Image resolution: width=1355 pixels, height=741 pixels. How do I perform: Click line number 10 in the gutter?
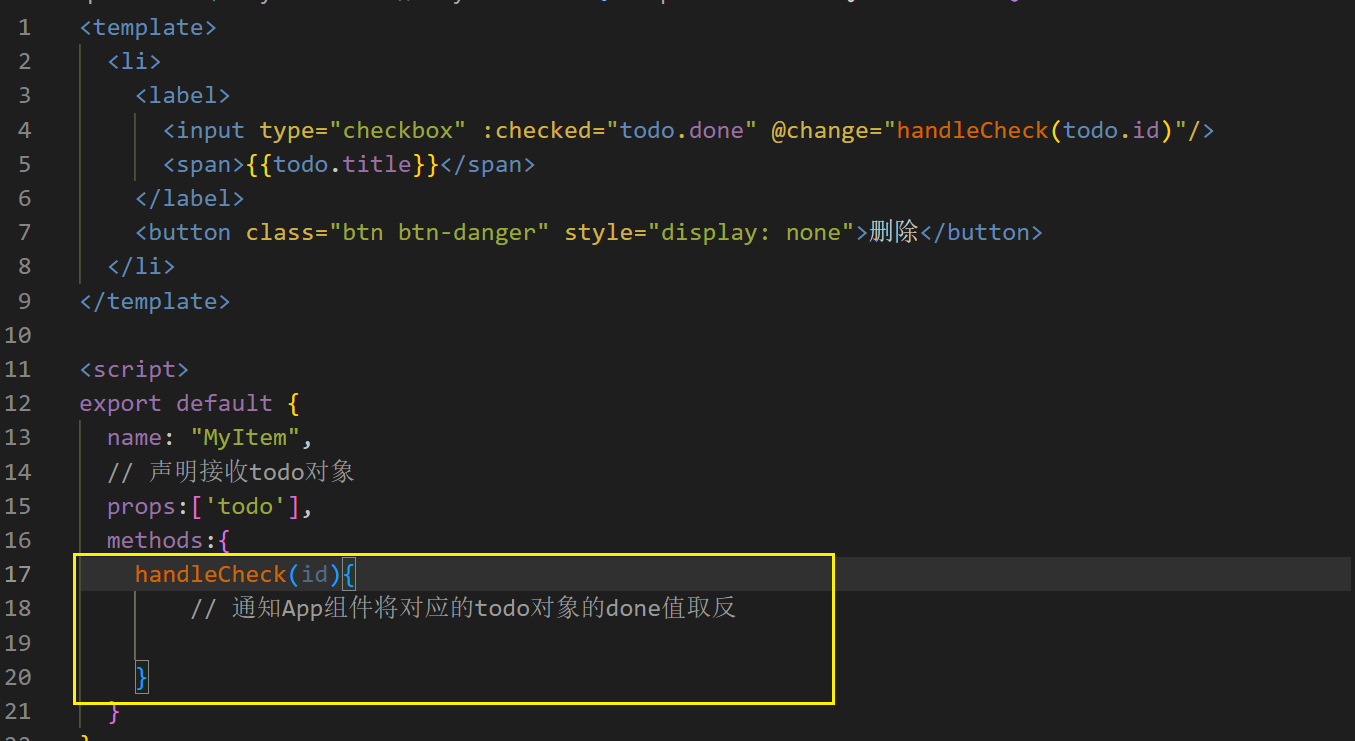pyautogui.click(x=18, y=335)
